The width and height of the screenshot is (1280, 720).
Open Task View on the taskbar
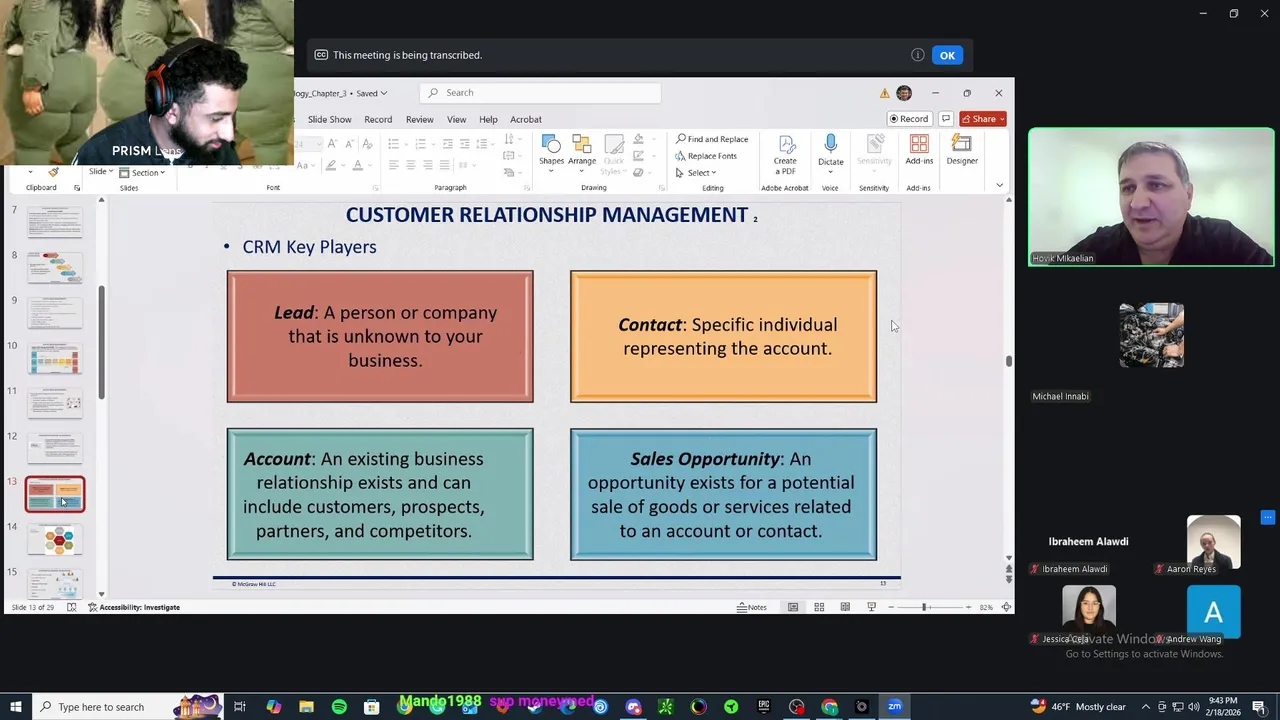pos(240,707)
